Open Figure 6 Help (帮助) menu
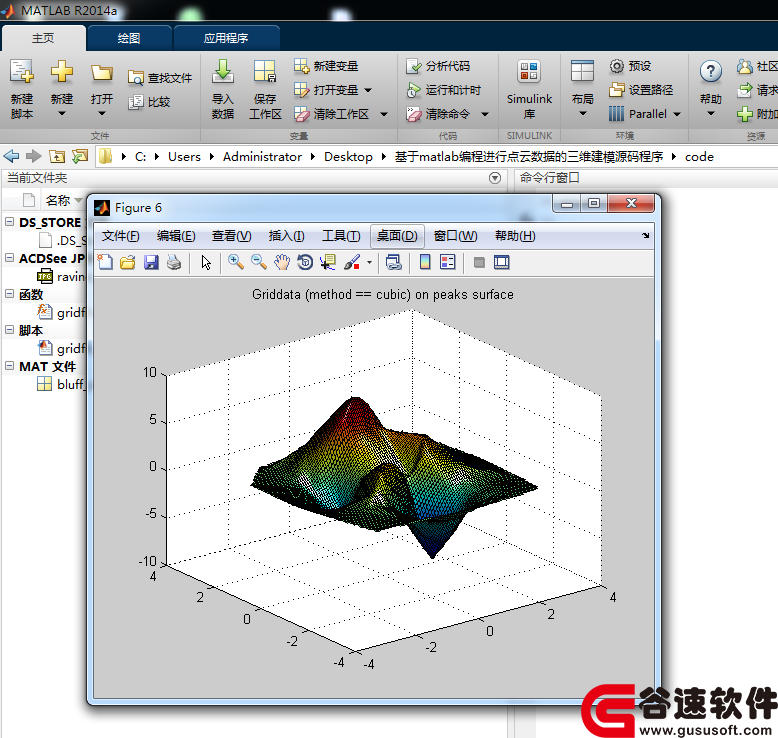The width and height of the screenshot is (778, 738). pyautogui.click(x=515, y=236)
